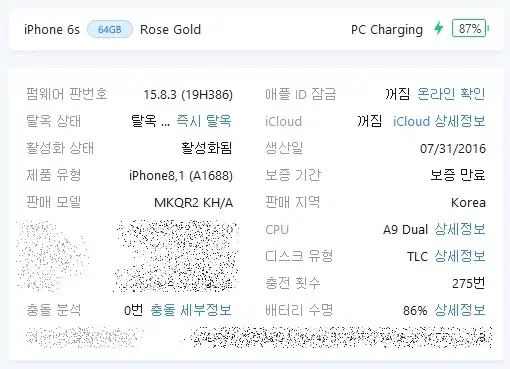The width and height of the screenshot is (510, 369).
Task: Click 애플 ID 잠금 label
Action: tap(301, 94)
